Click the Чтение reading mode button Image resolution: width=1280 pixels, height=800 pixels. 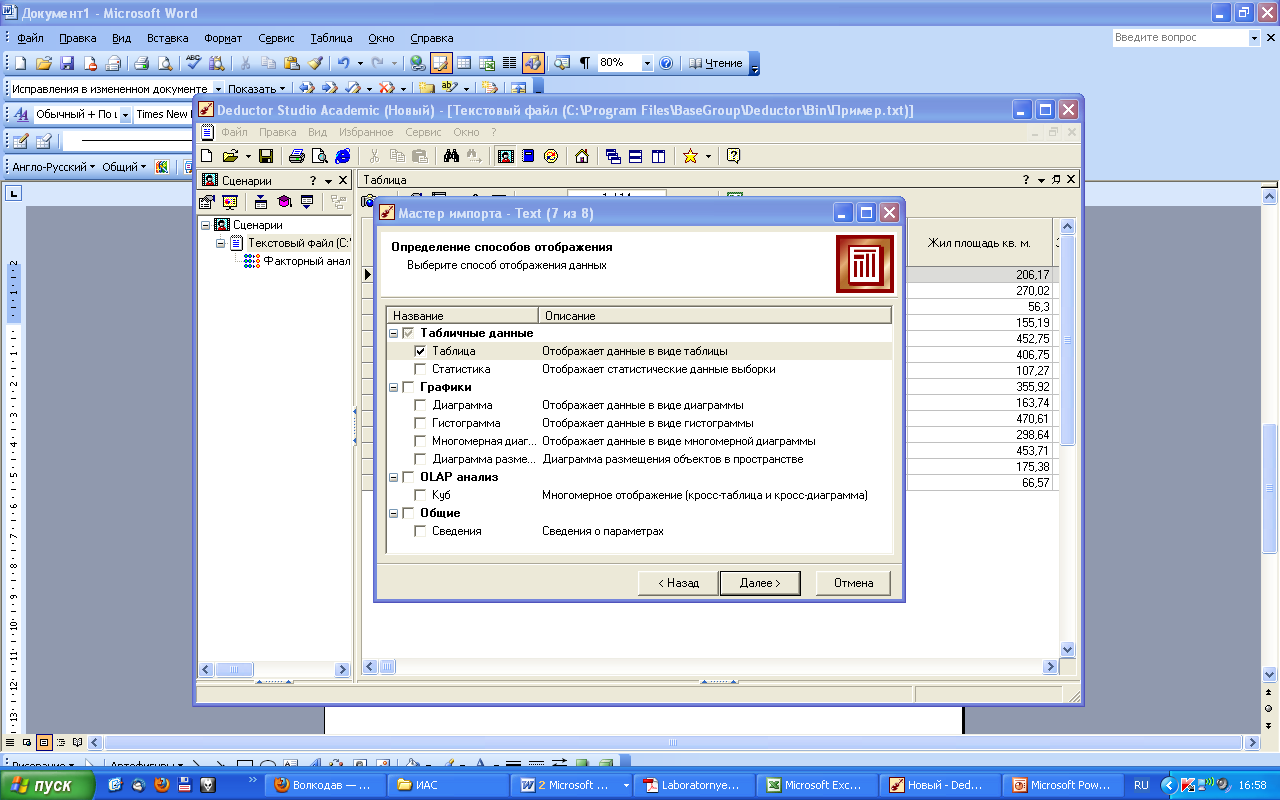pos(716,63)
